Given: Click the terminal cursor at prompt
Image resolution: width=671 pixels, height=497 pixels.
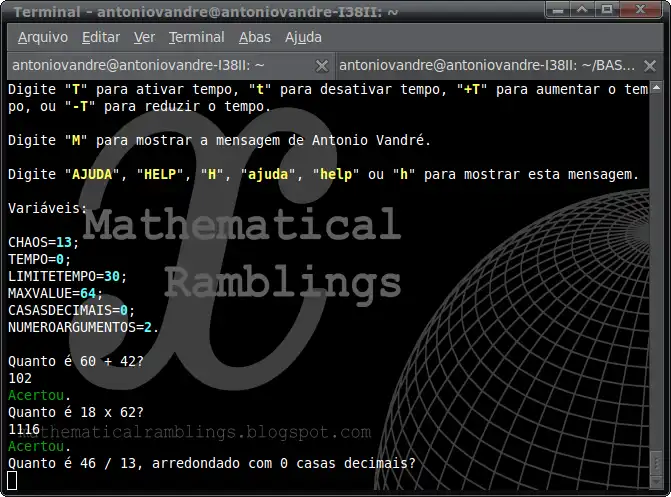Looking at the screenshot, I should pyautogui.click(x=12, y=480).
